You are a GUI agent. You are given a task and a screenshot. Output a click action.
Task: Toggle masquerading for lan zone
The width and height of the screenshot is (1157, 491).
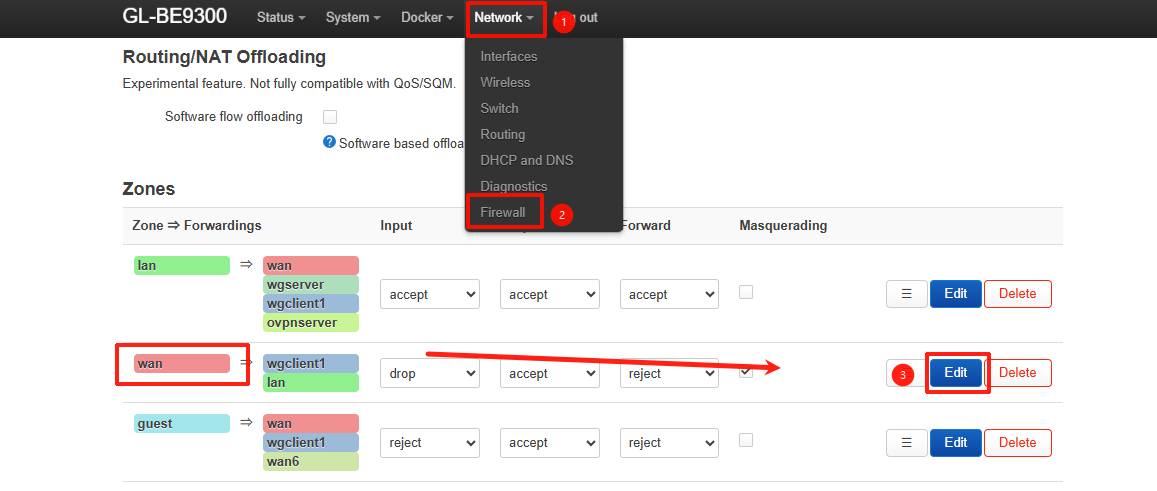(x=746, y=292)
